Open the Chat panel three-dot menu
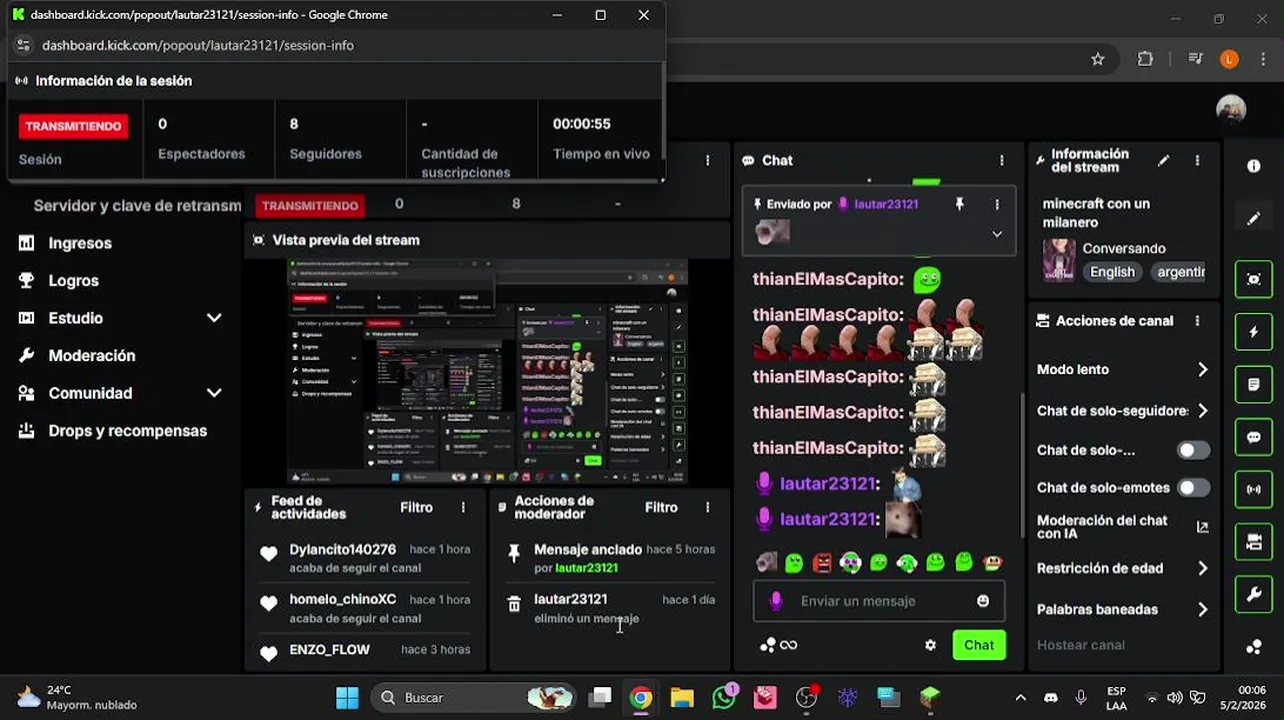This screenshot has height=720, width=1284. pos(1001,160)
